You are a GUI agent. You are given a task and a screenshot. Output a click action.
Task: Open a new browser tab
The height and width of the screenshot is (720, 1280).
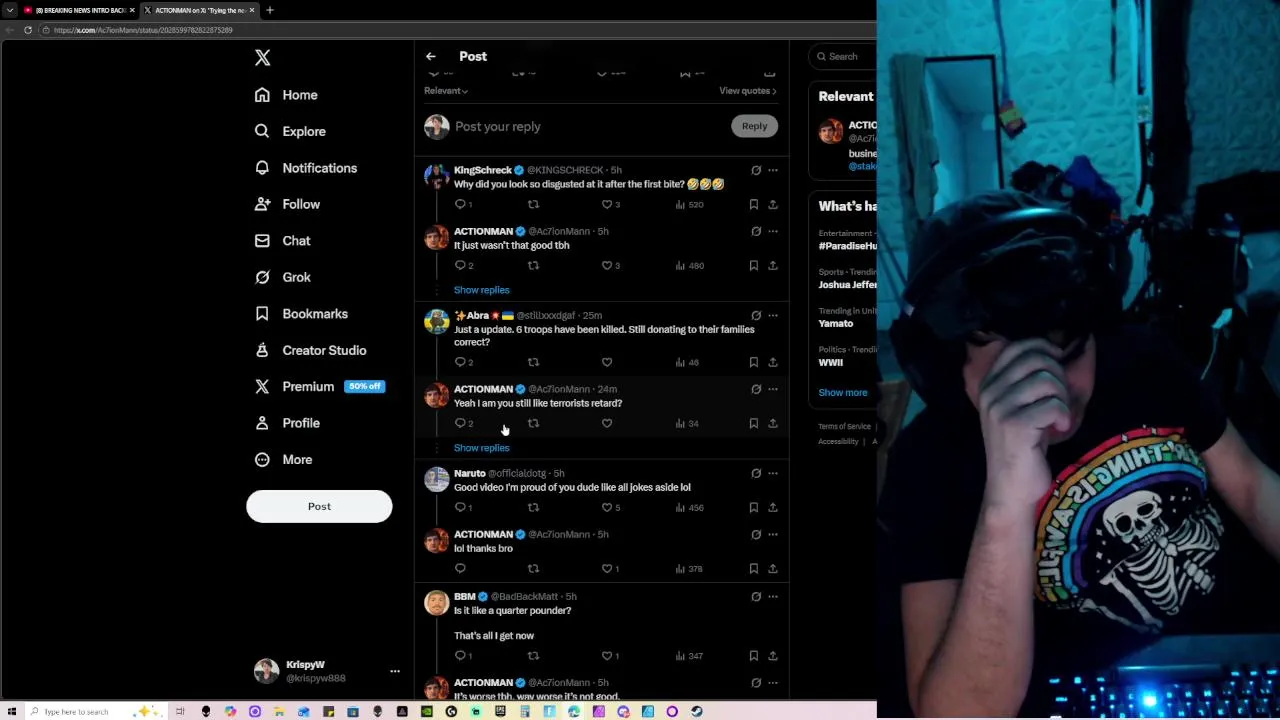[269, 10]
